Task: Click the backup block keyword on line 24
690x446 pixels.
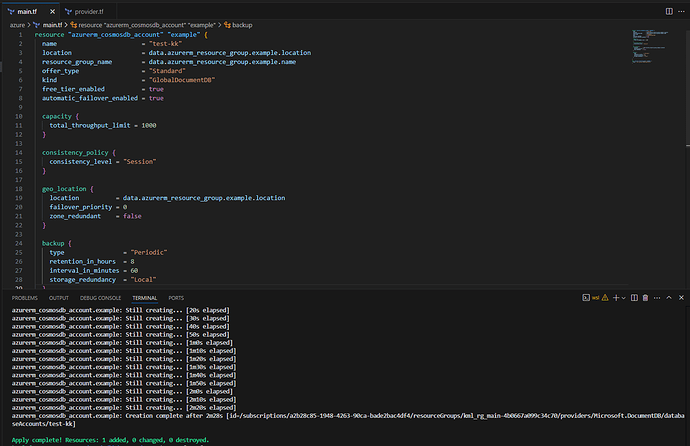Action: [x=53, y=243]
